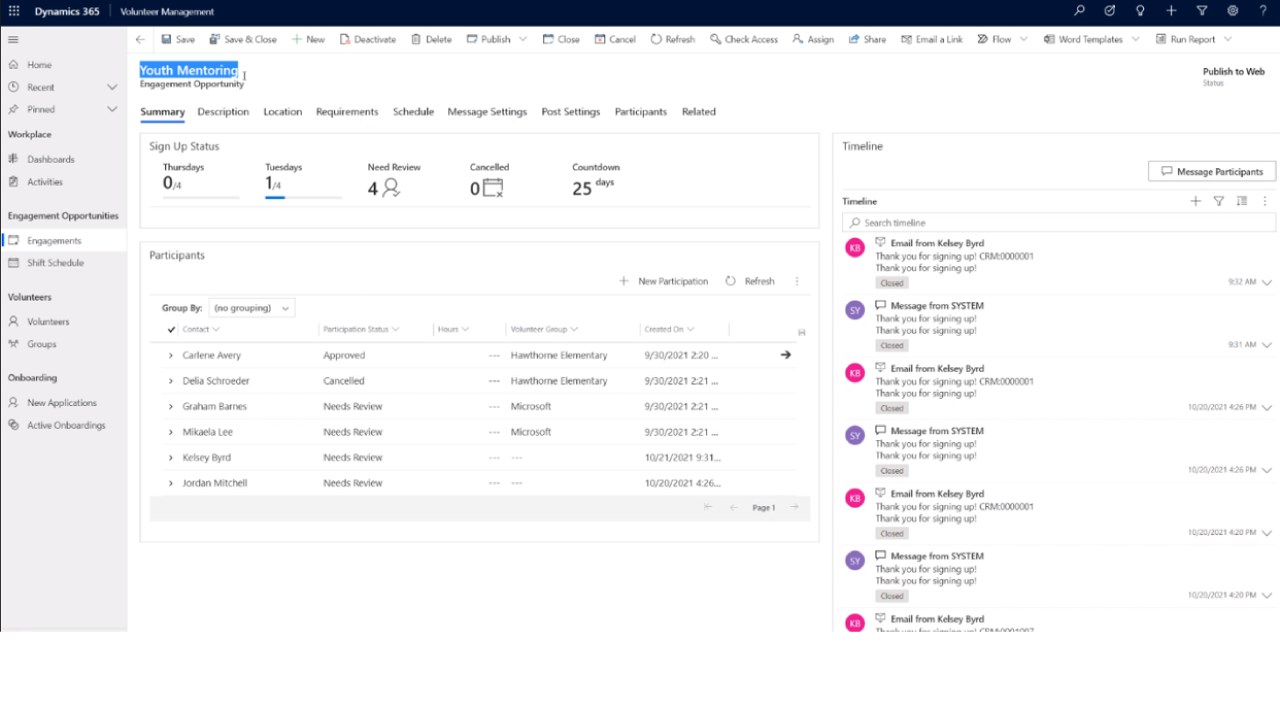Click the Message Participants button

(x=1212, y=172)
